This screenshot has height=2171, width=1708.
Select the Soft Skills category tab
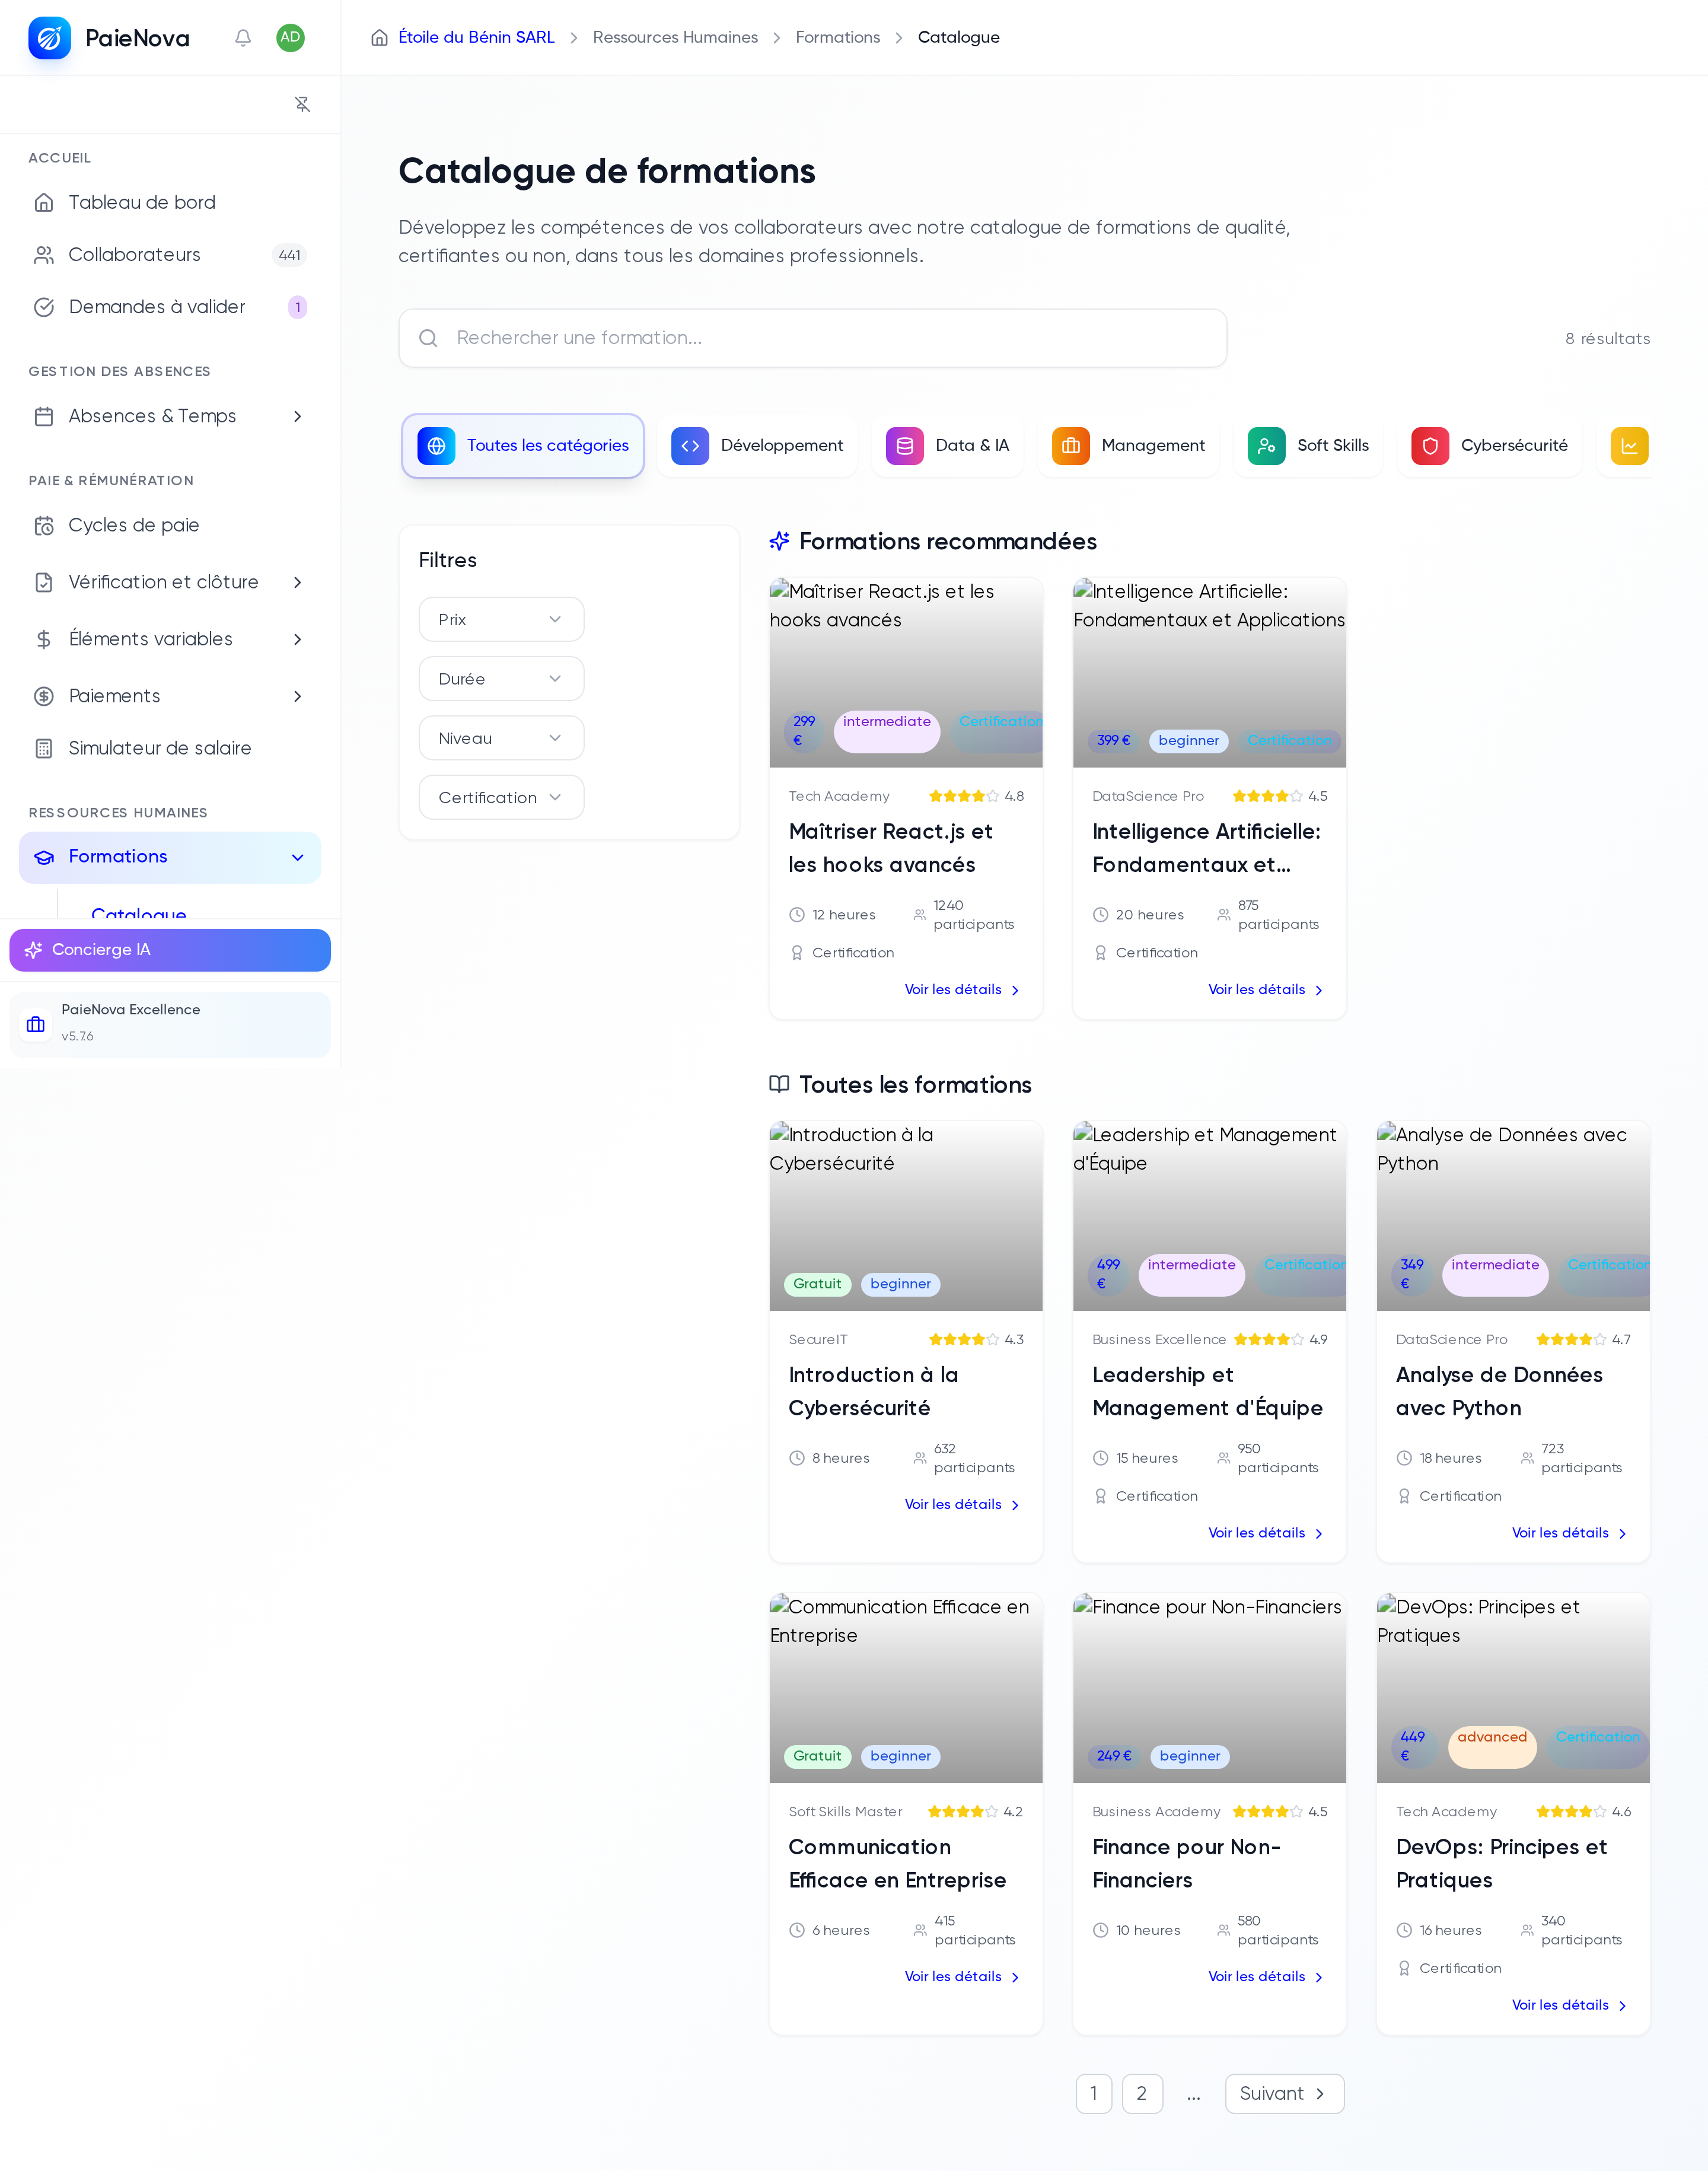tap(1308, 446)
